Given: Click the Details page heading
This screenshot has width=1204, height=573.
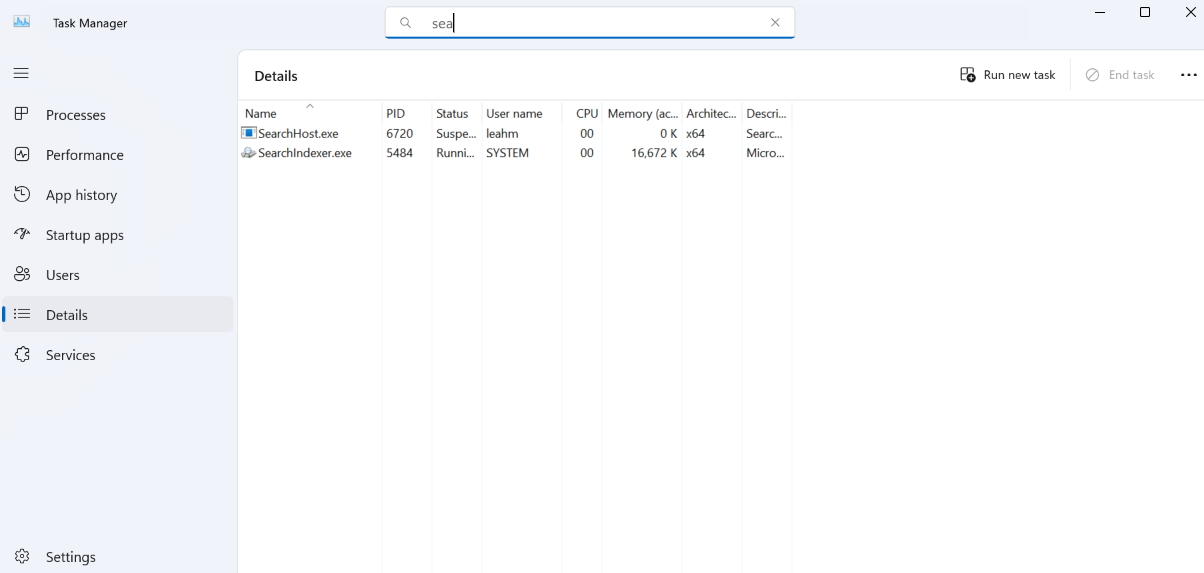Looking at the screenshot, I should [x=276, y=76].
